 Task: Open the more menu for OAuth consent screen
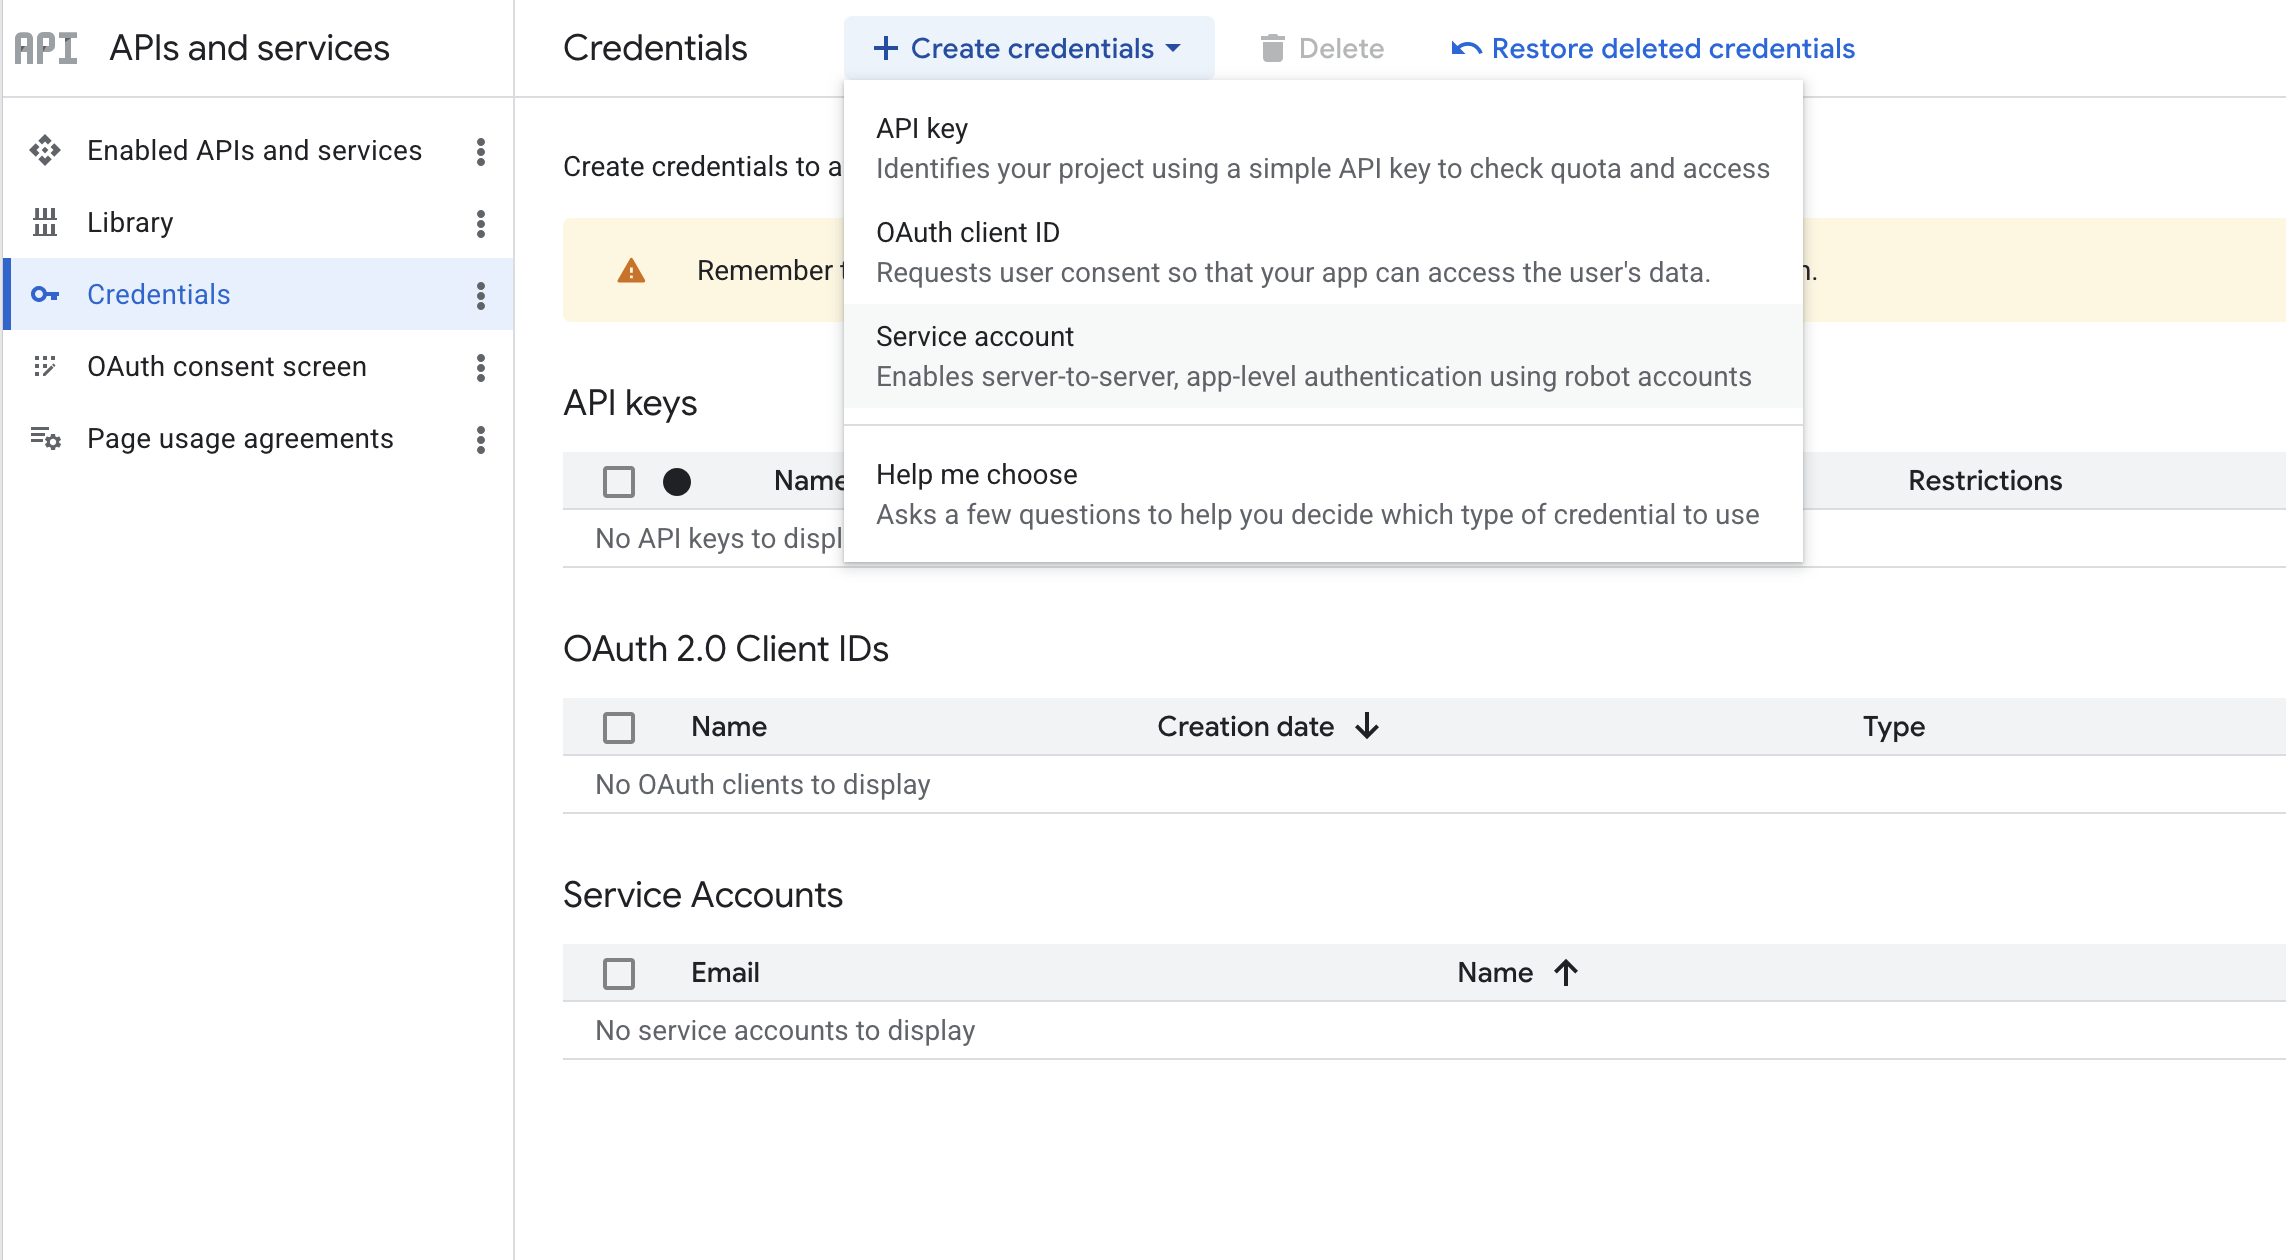tap(481, 367)
